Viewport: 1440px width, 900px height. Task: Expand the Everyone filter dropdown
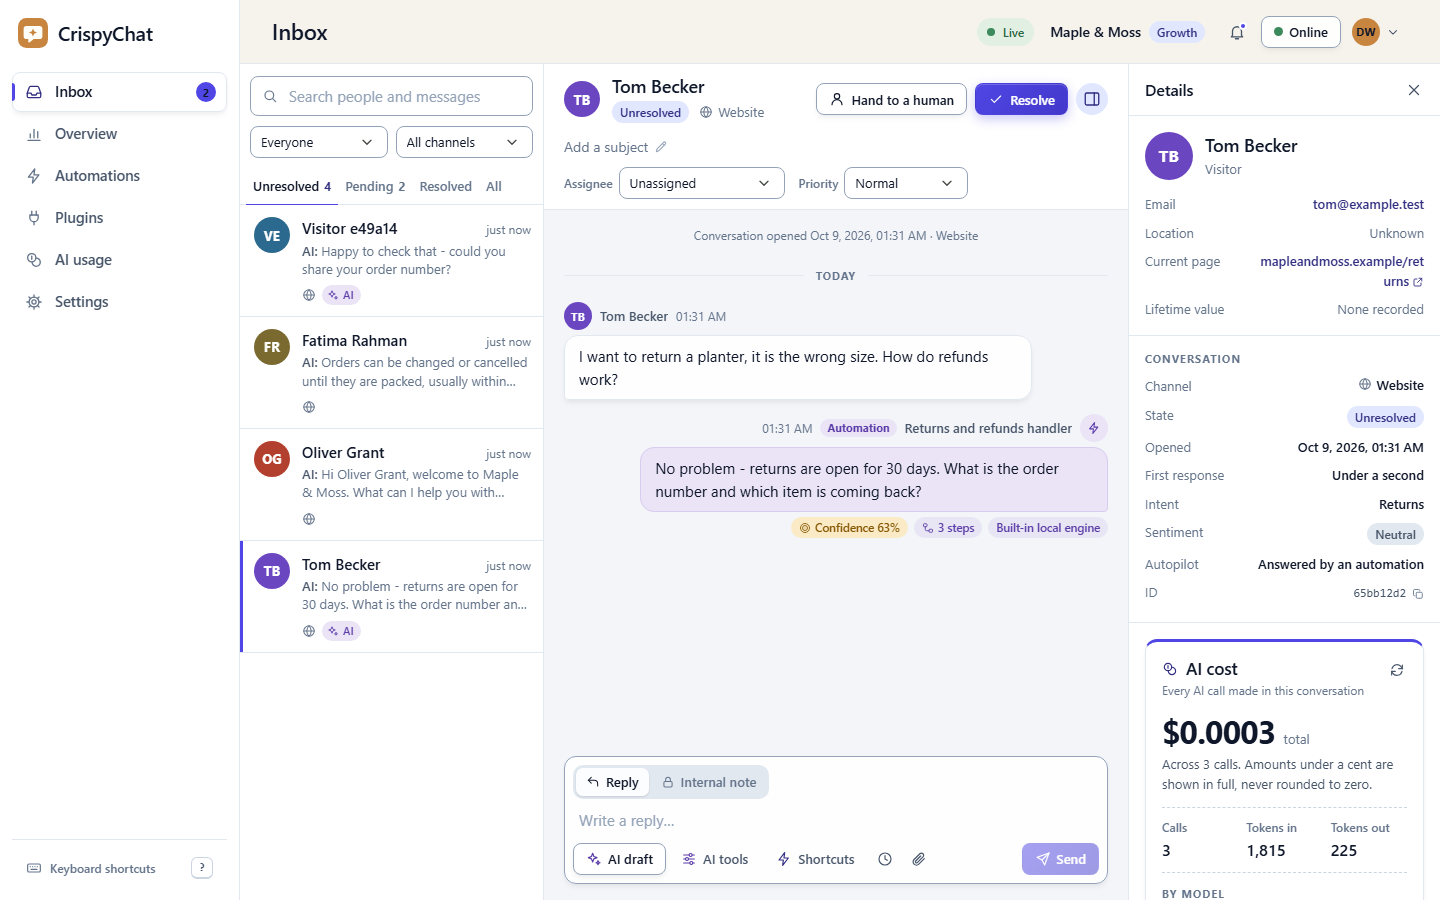click(x=318, y=142)
